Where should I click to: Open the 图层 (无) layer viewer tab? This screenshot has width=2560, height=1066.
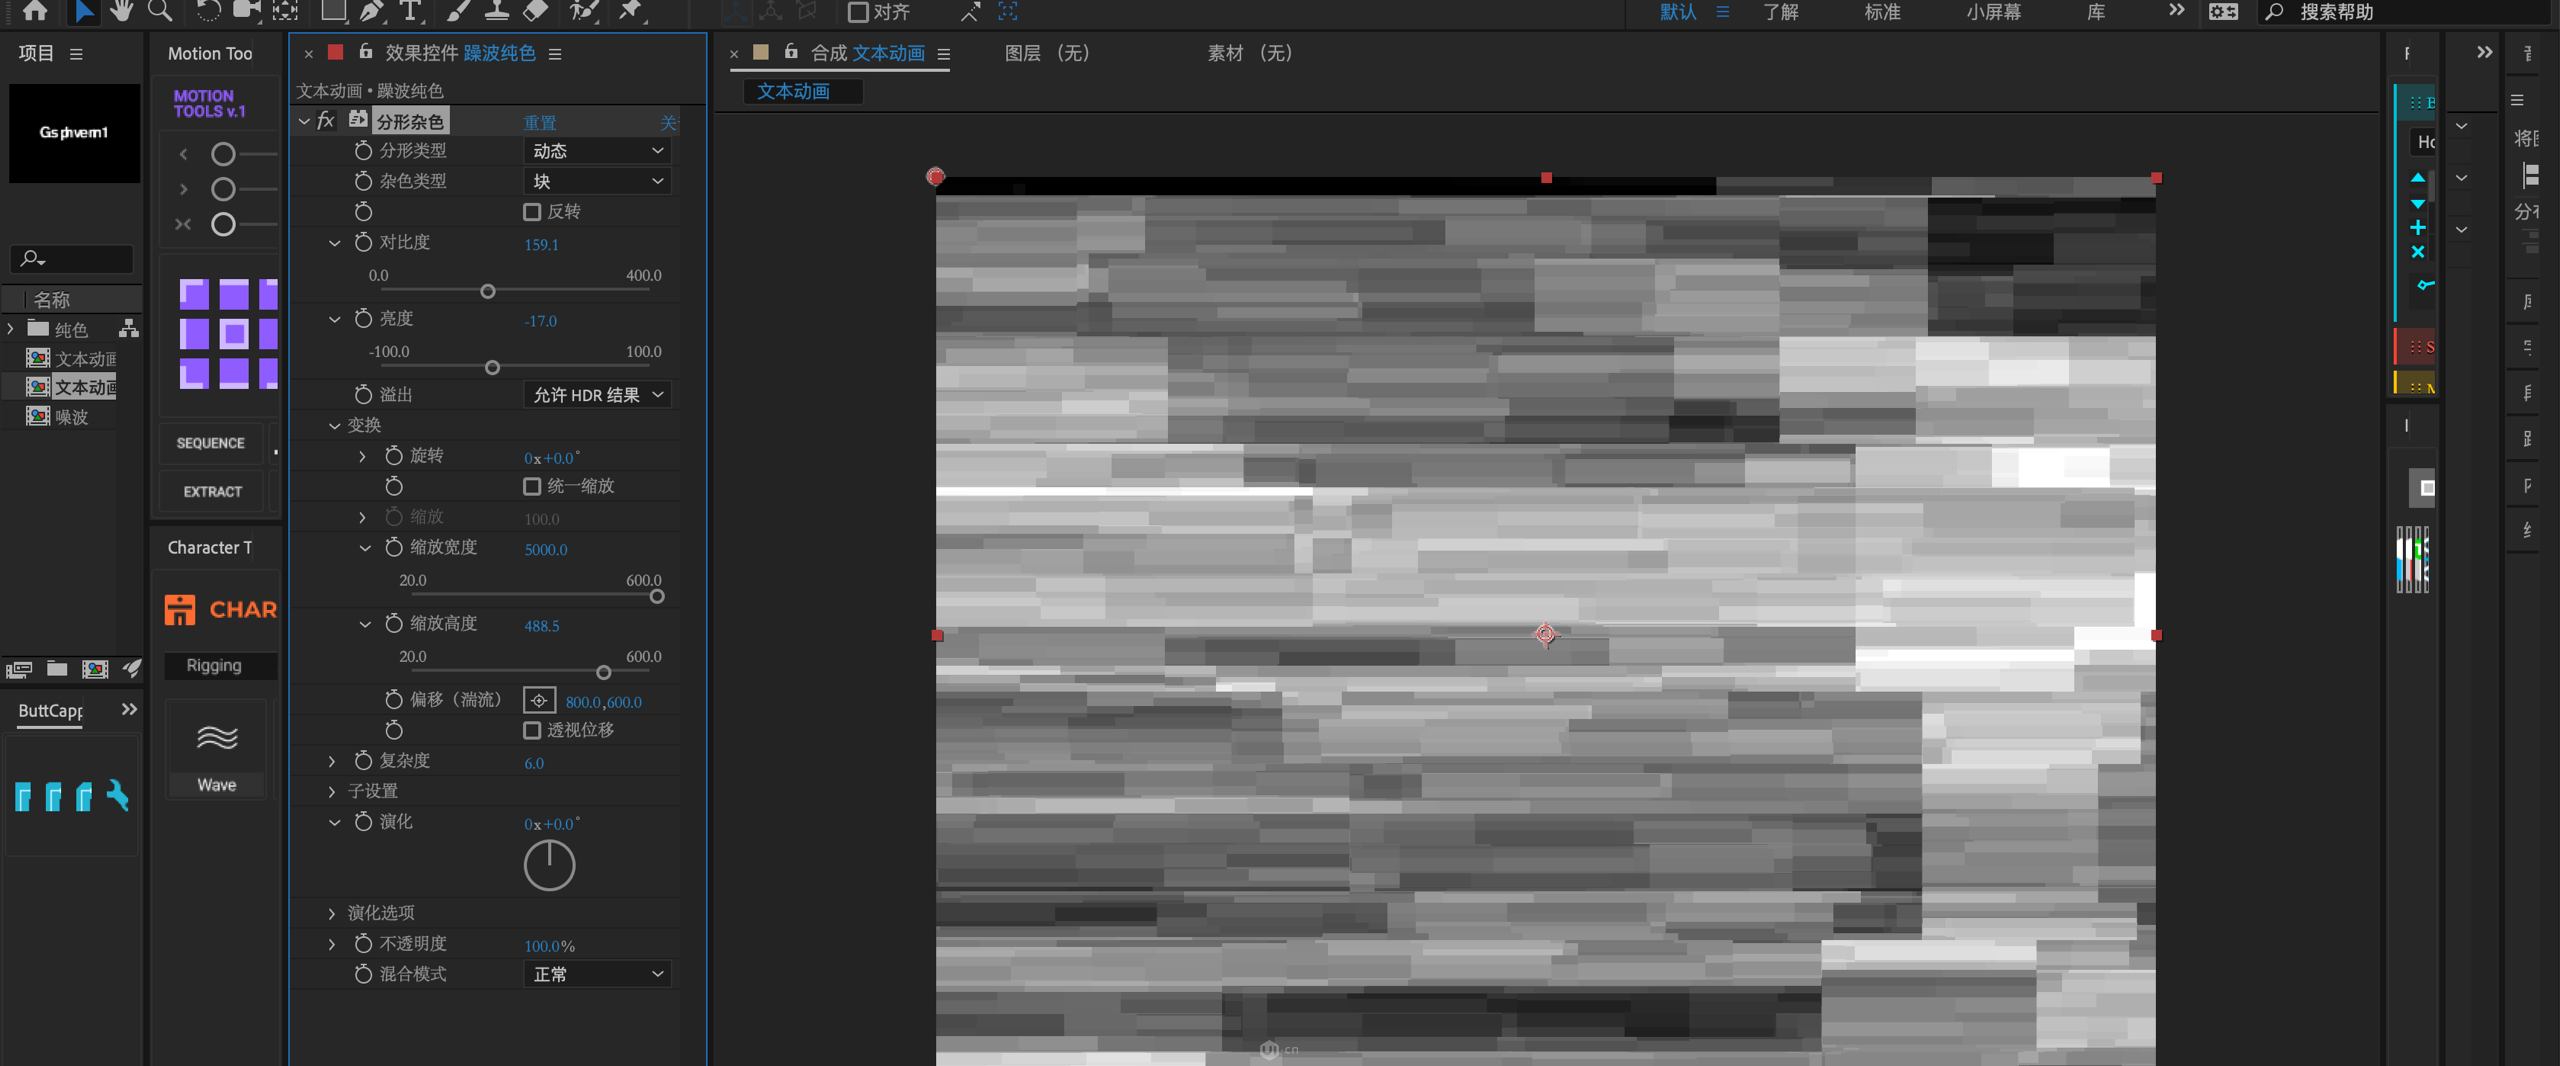tap(1046, 53)
